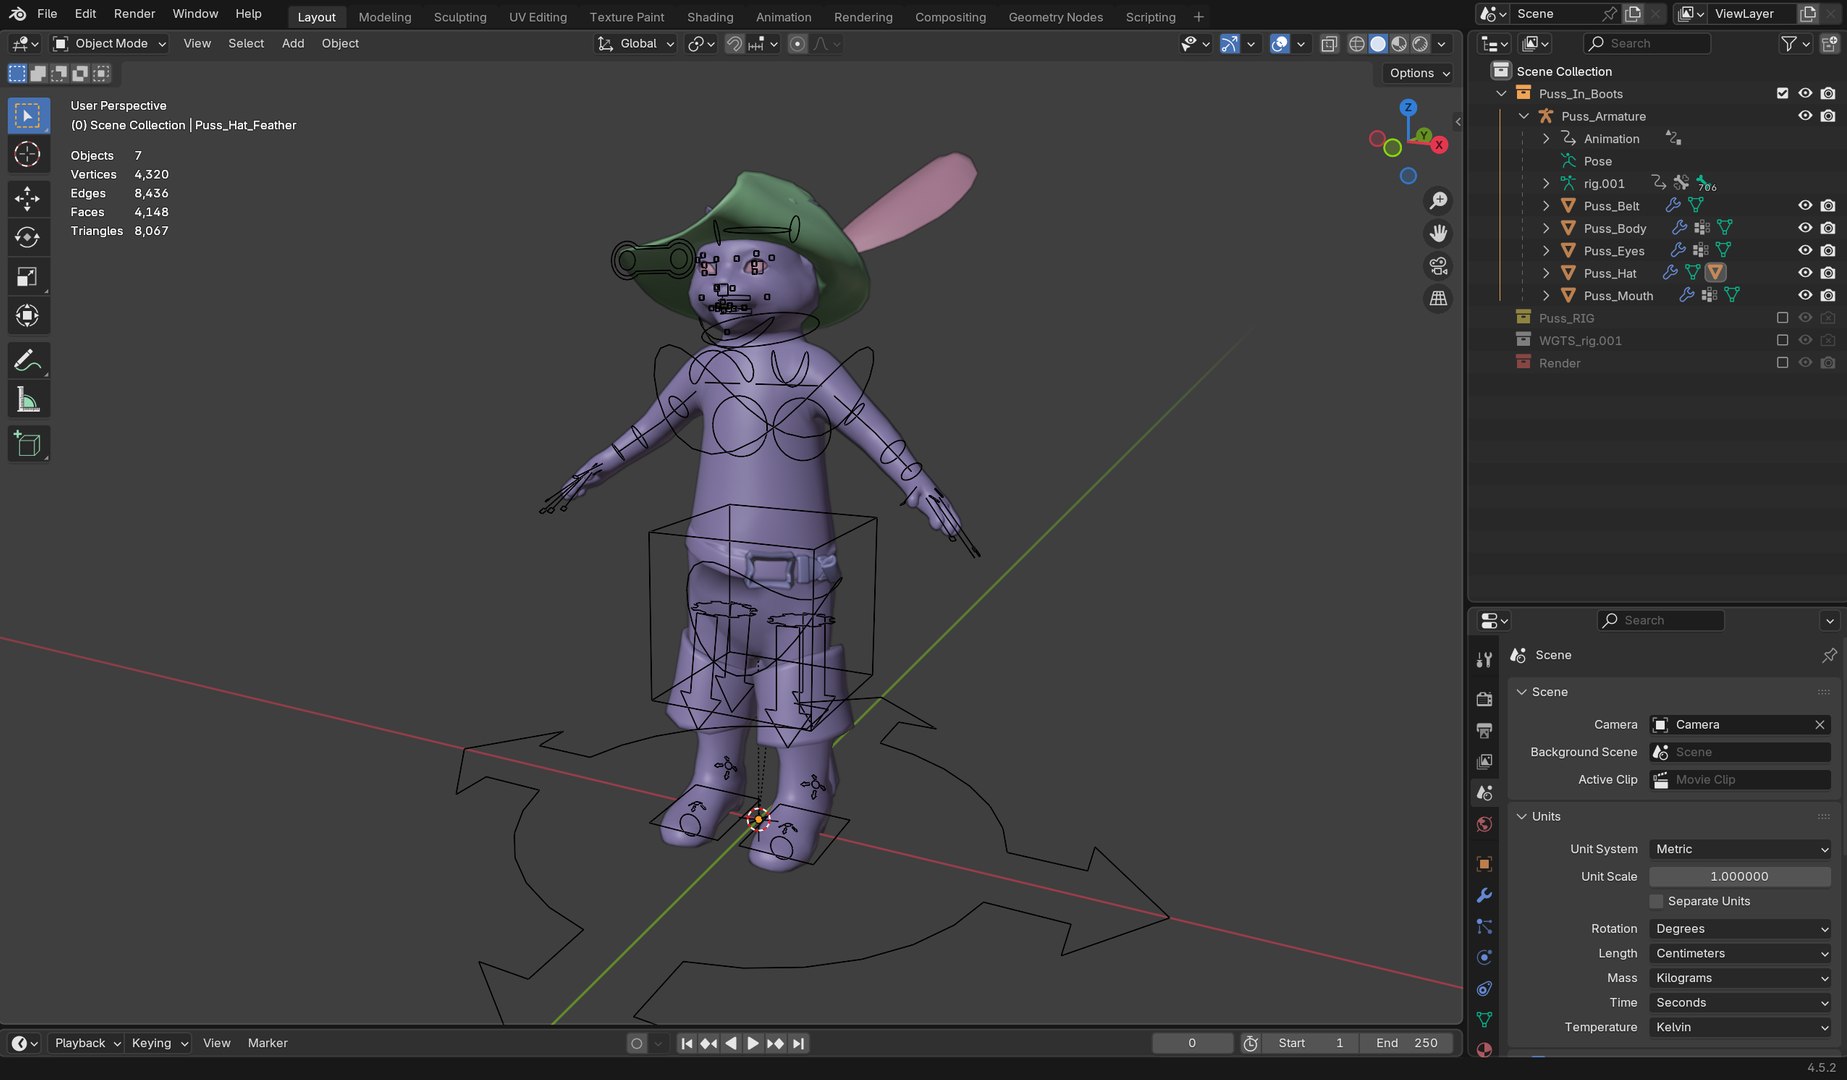Open Global transform orientation dropdown
The height and width of the screenshot is (1080, 1847).
[x=636, y=44]
